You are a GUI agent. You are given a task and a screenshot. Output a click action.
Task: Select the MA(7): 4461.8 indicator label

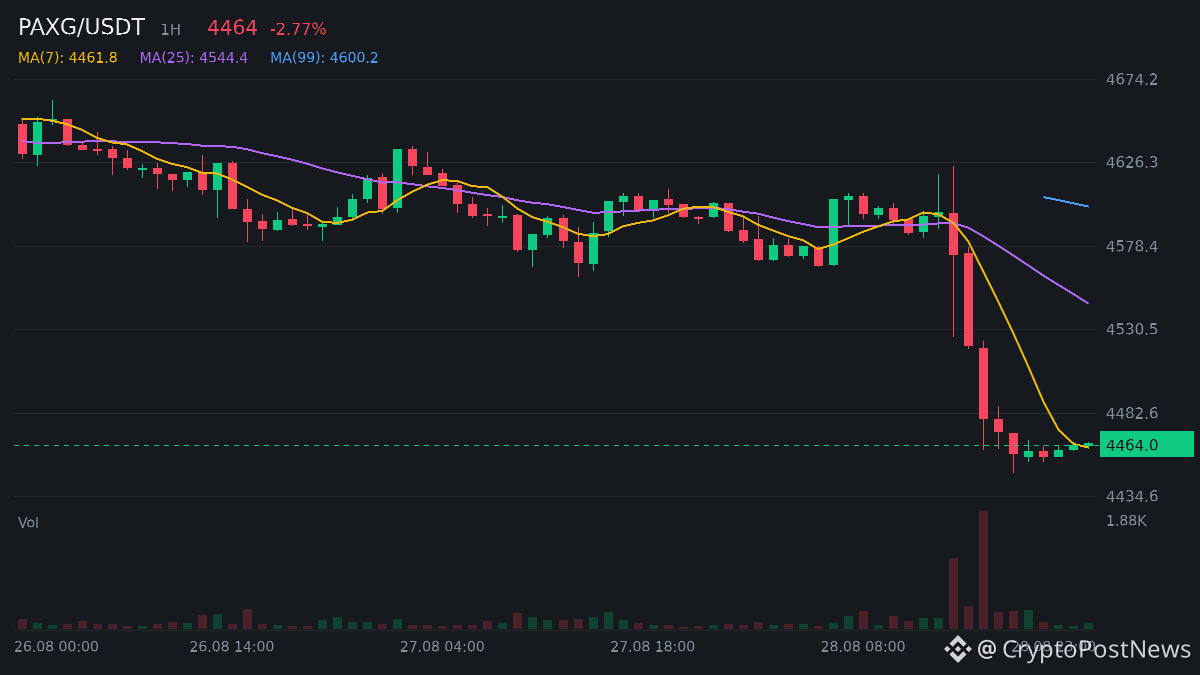point(67,58)
